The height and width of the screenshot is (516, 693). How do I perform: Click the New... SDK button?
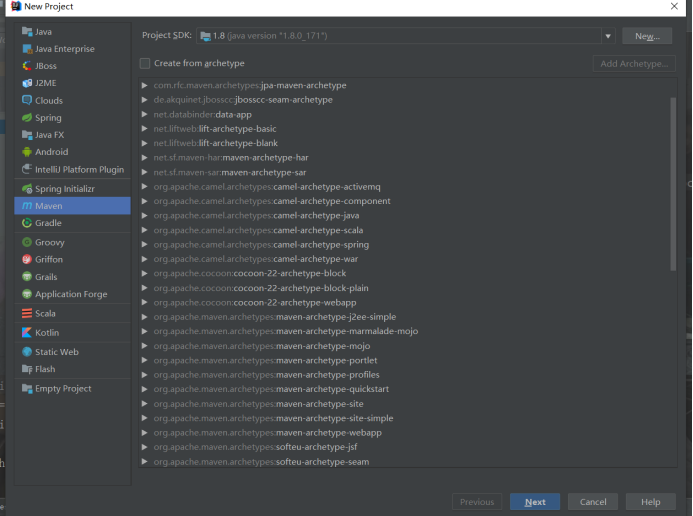[647, 36]
